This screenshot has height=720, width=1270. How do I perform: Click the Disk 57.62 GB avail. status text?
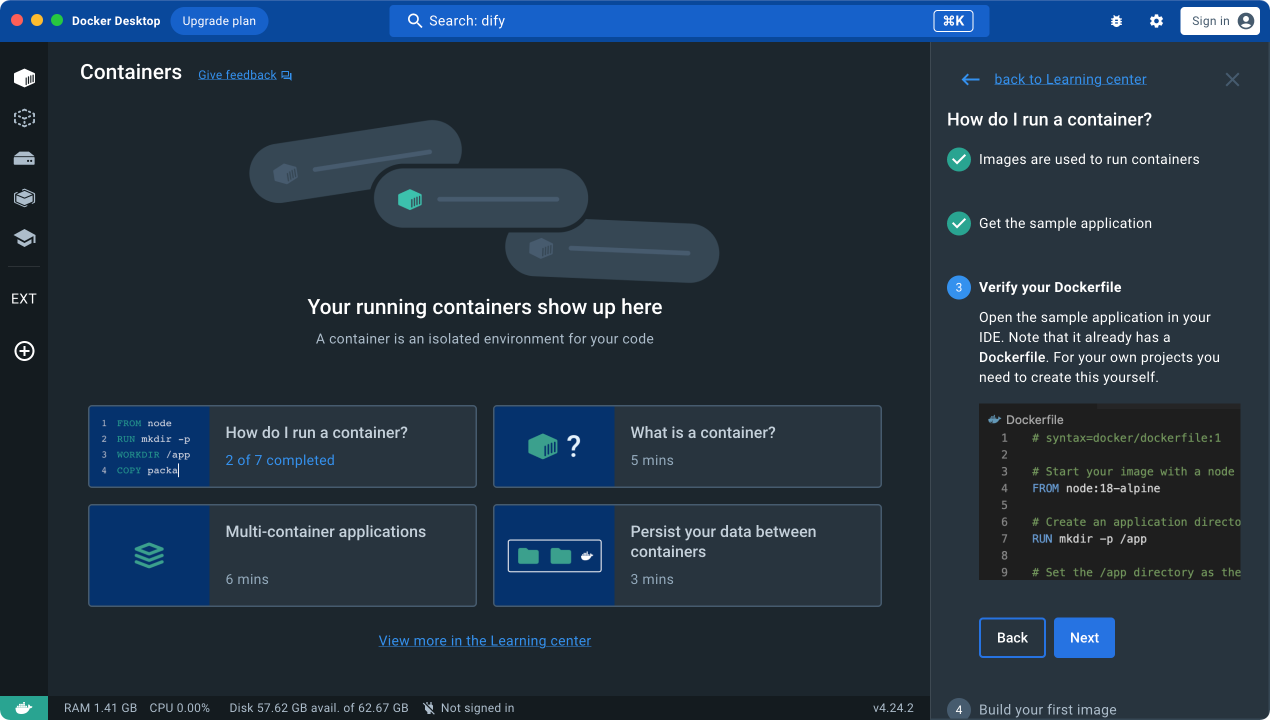point(319,708)
